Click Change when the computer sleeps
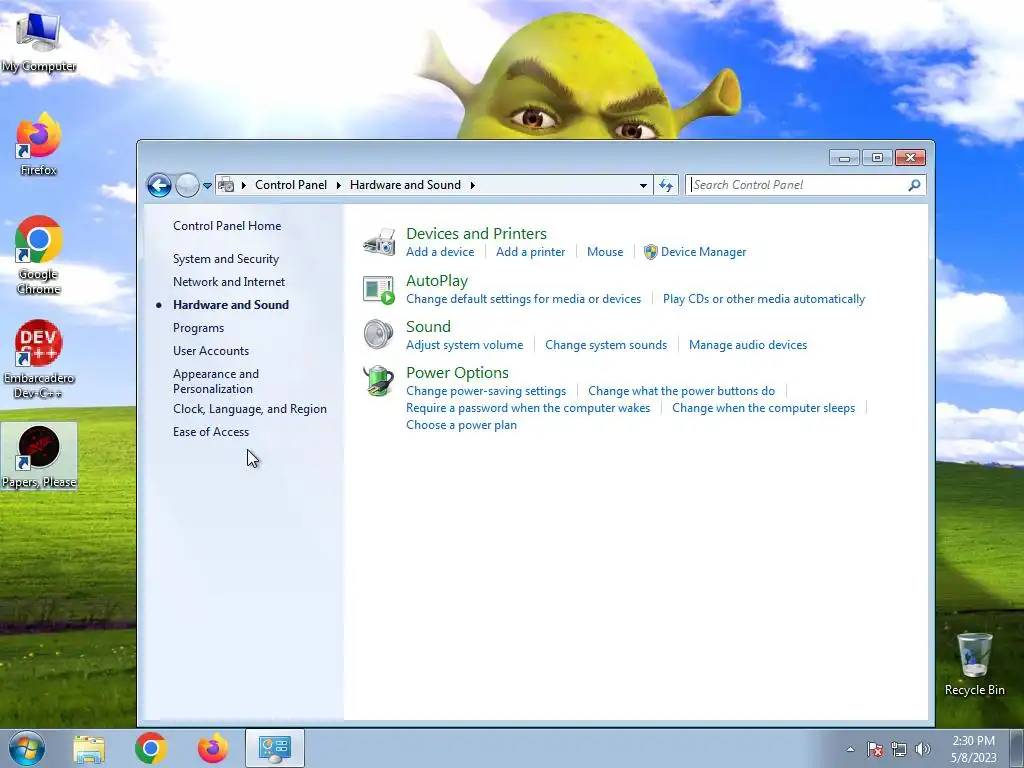Screen dimensions: 1024x768 point(763,408)
